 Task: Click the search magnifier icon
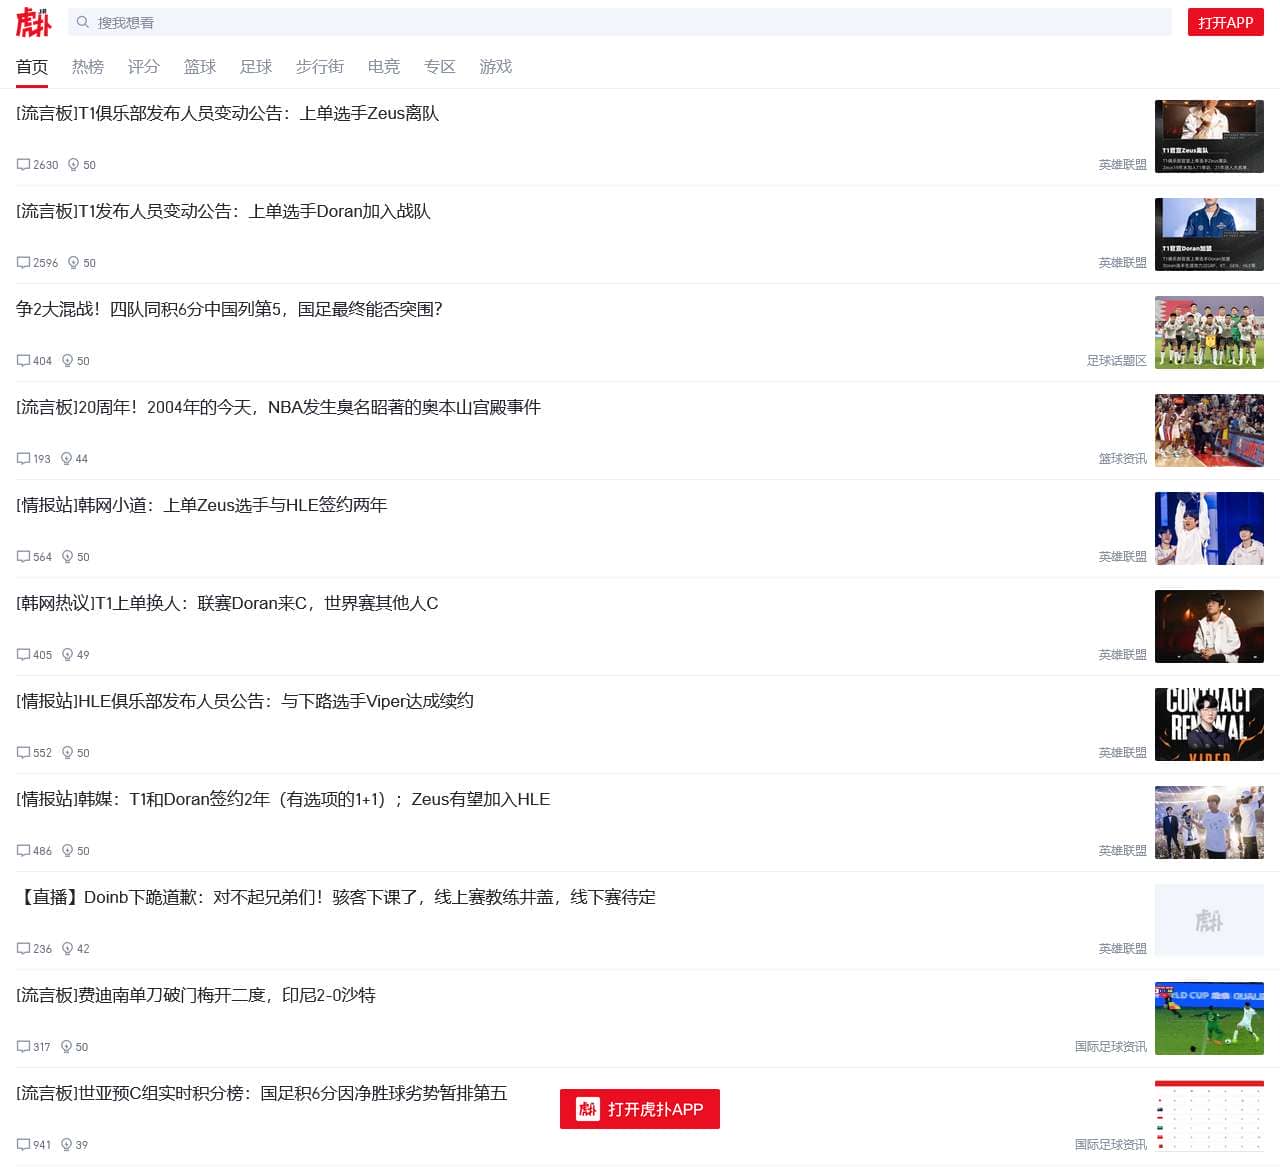tap(83, 22)
